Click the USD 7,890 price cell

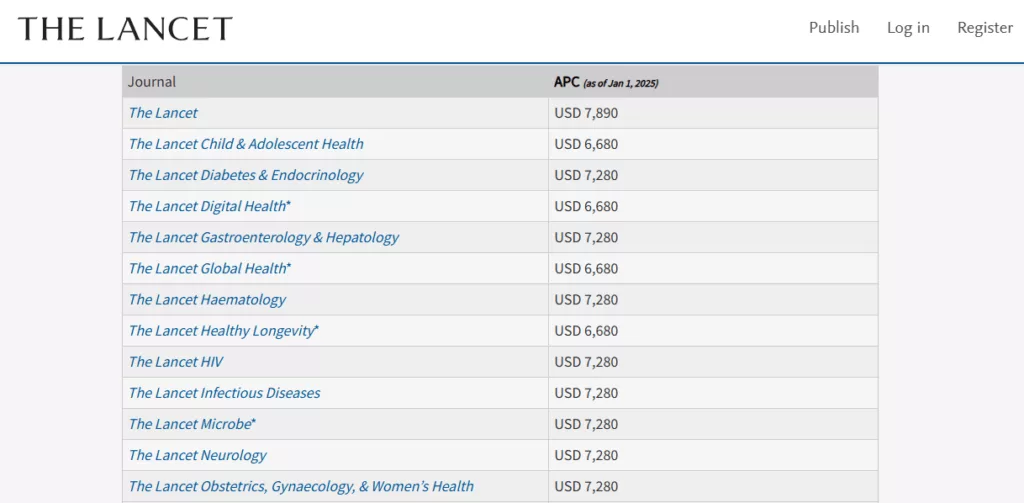click(x=586, y=113)
